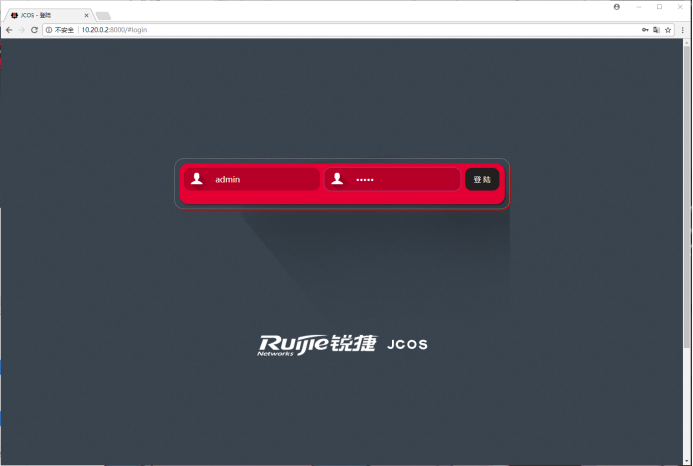
Task: Go back with browser back arrow
Action: pos(9,30)
